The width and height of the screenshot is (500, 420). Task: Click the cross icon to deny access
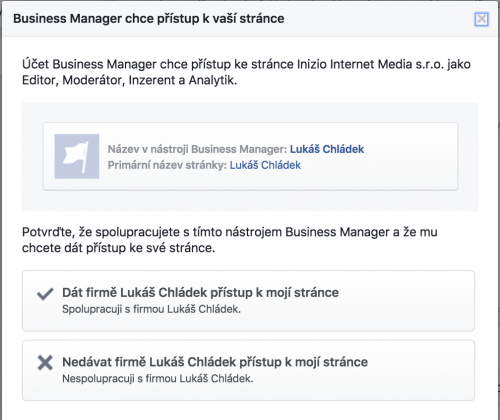(x=45, y=363)
